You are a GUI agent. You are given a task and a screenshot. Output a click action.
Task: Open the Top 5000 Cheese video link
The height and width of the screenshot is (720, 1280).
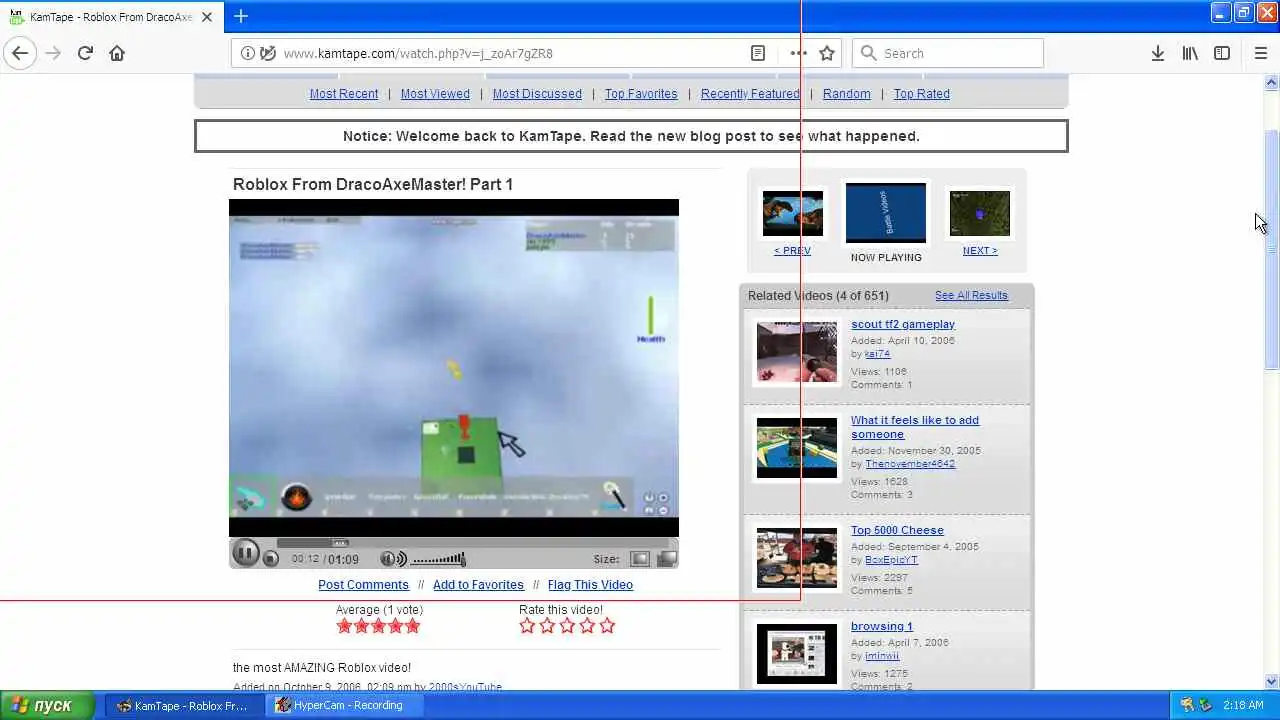click(897, 530)
